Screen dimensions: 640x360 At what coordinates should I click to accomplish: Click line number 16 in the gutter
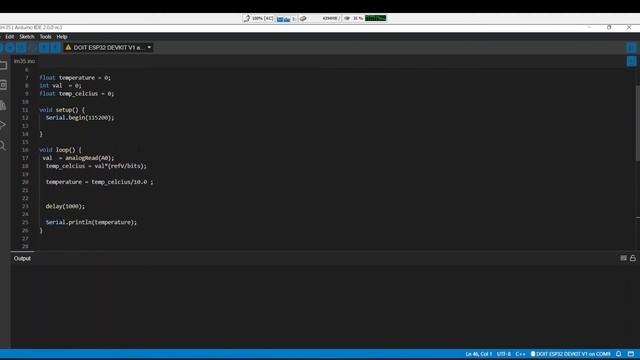(x=25, y=150)
